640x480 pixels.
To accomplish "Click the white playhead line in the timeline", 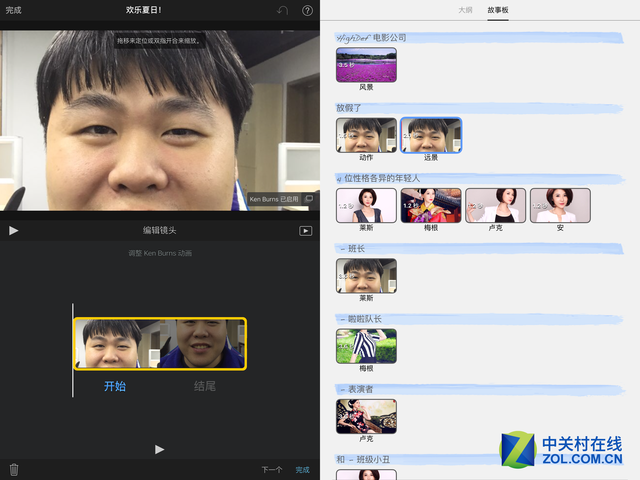I will [x=72, y=350].
